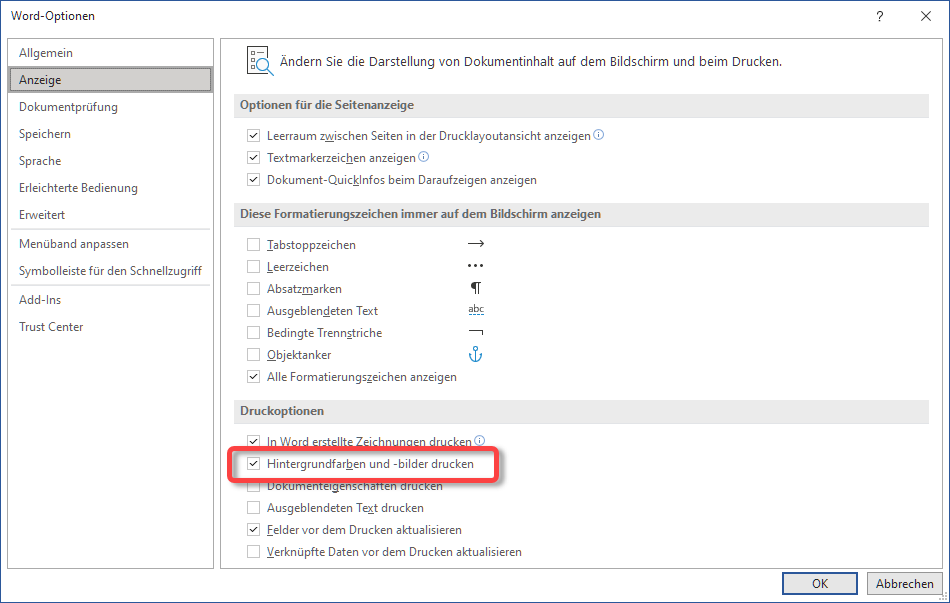Check the Absatzmarken checkbox
Image resolution: width=950 pixels, height=603 pixels.
click(253, 288)
